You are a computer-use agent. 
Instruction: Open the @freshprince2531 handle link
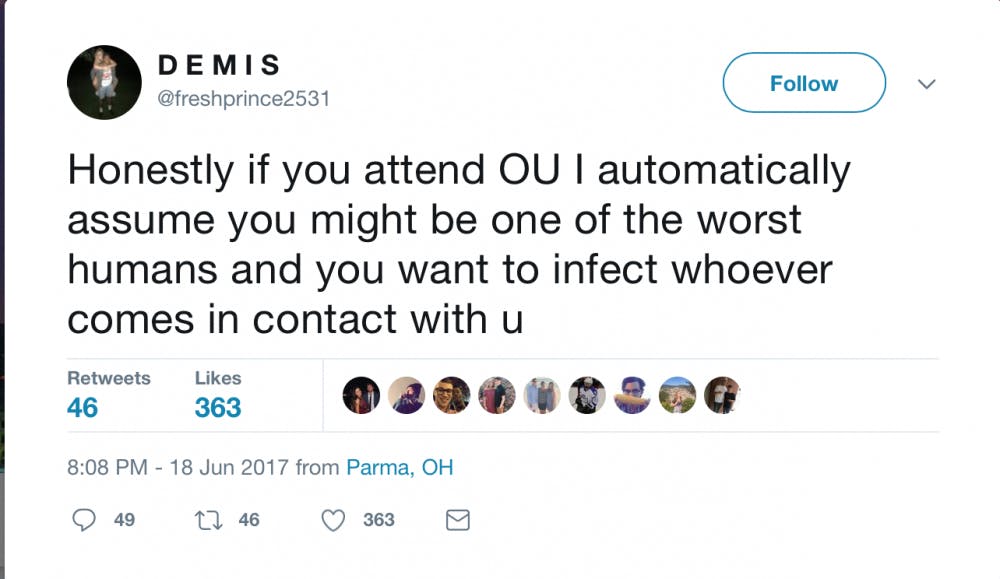tap(244, 98)
